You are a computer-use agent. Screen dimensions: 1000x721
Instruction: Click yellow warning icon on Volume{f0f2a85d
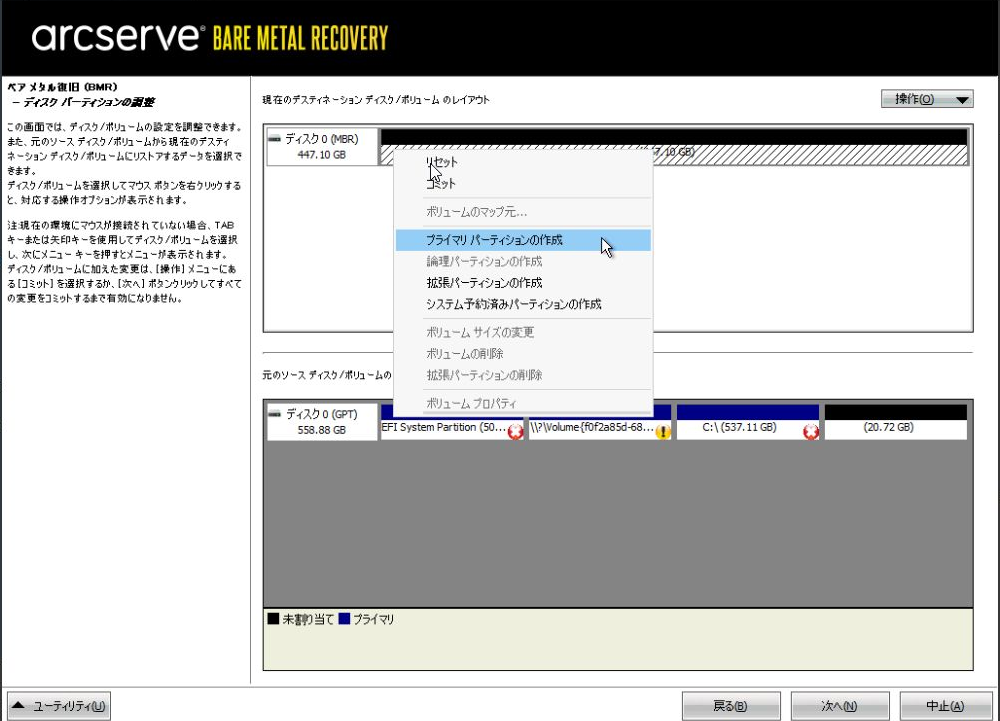[663, 432]
